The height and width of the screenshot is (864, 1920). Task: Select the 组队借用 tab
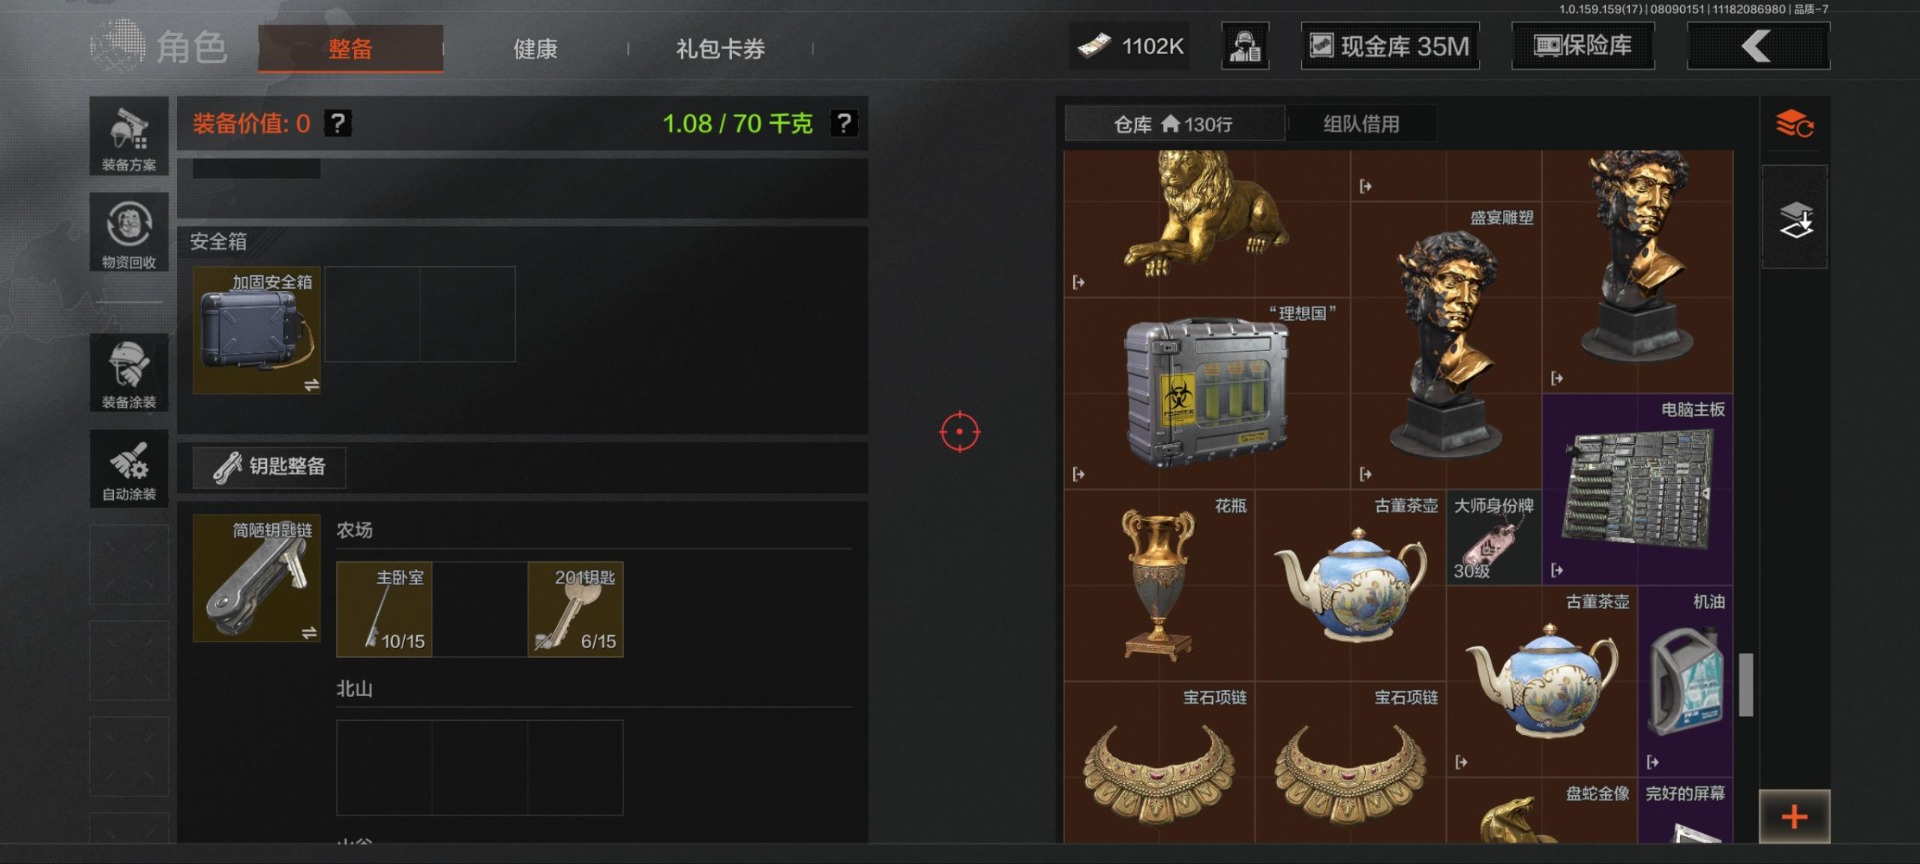(1361, 124)
